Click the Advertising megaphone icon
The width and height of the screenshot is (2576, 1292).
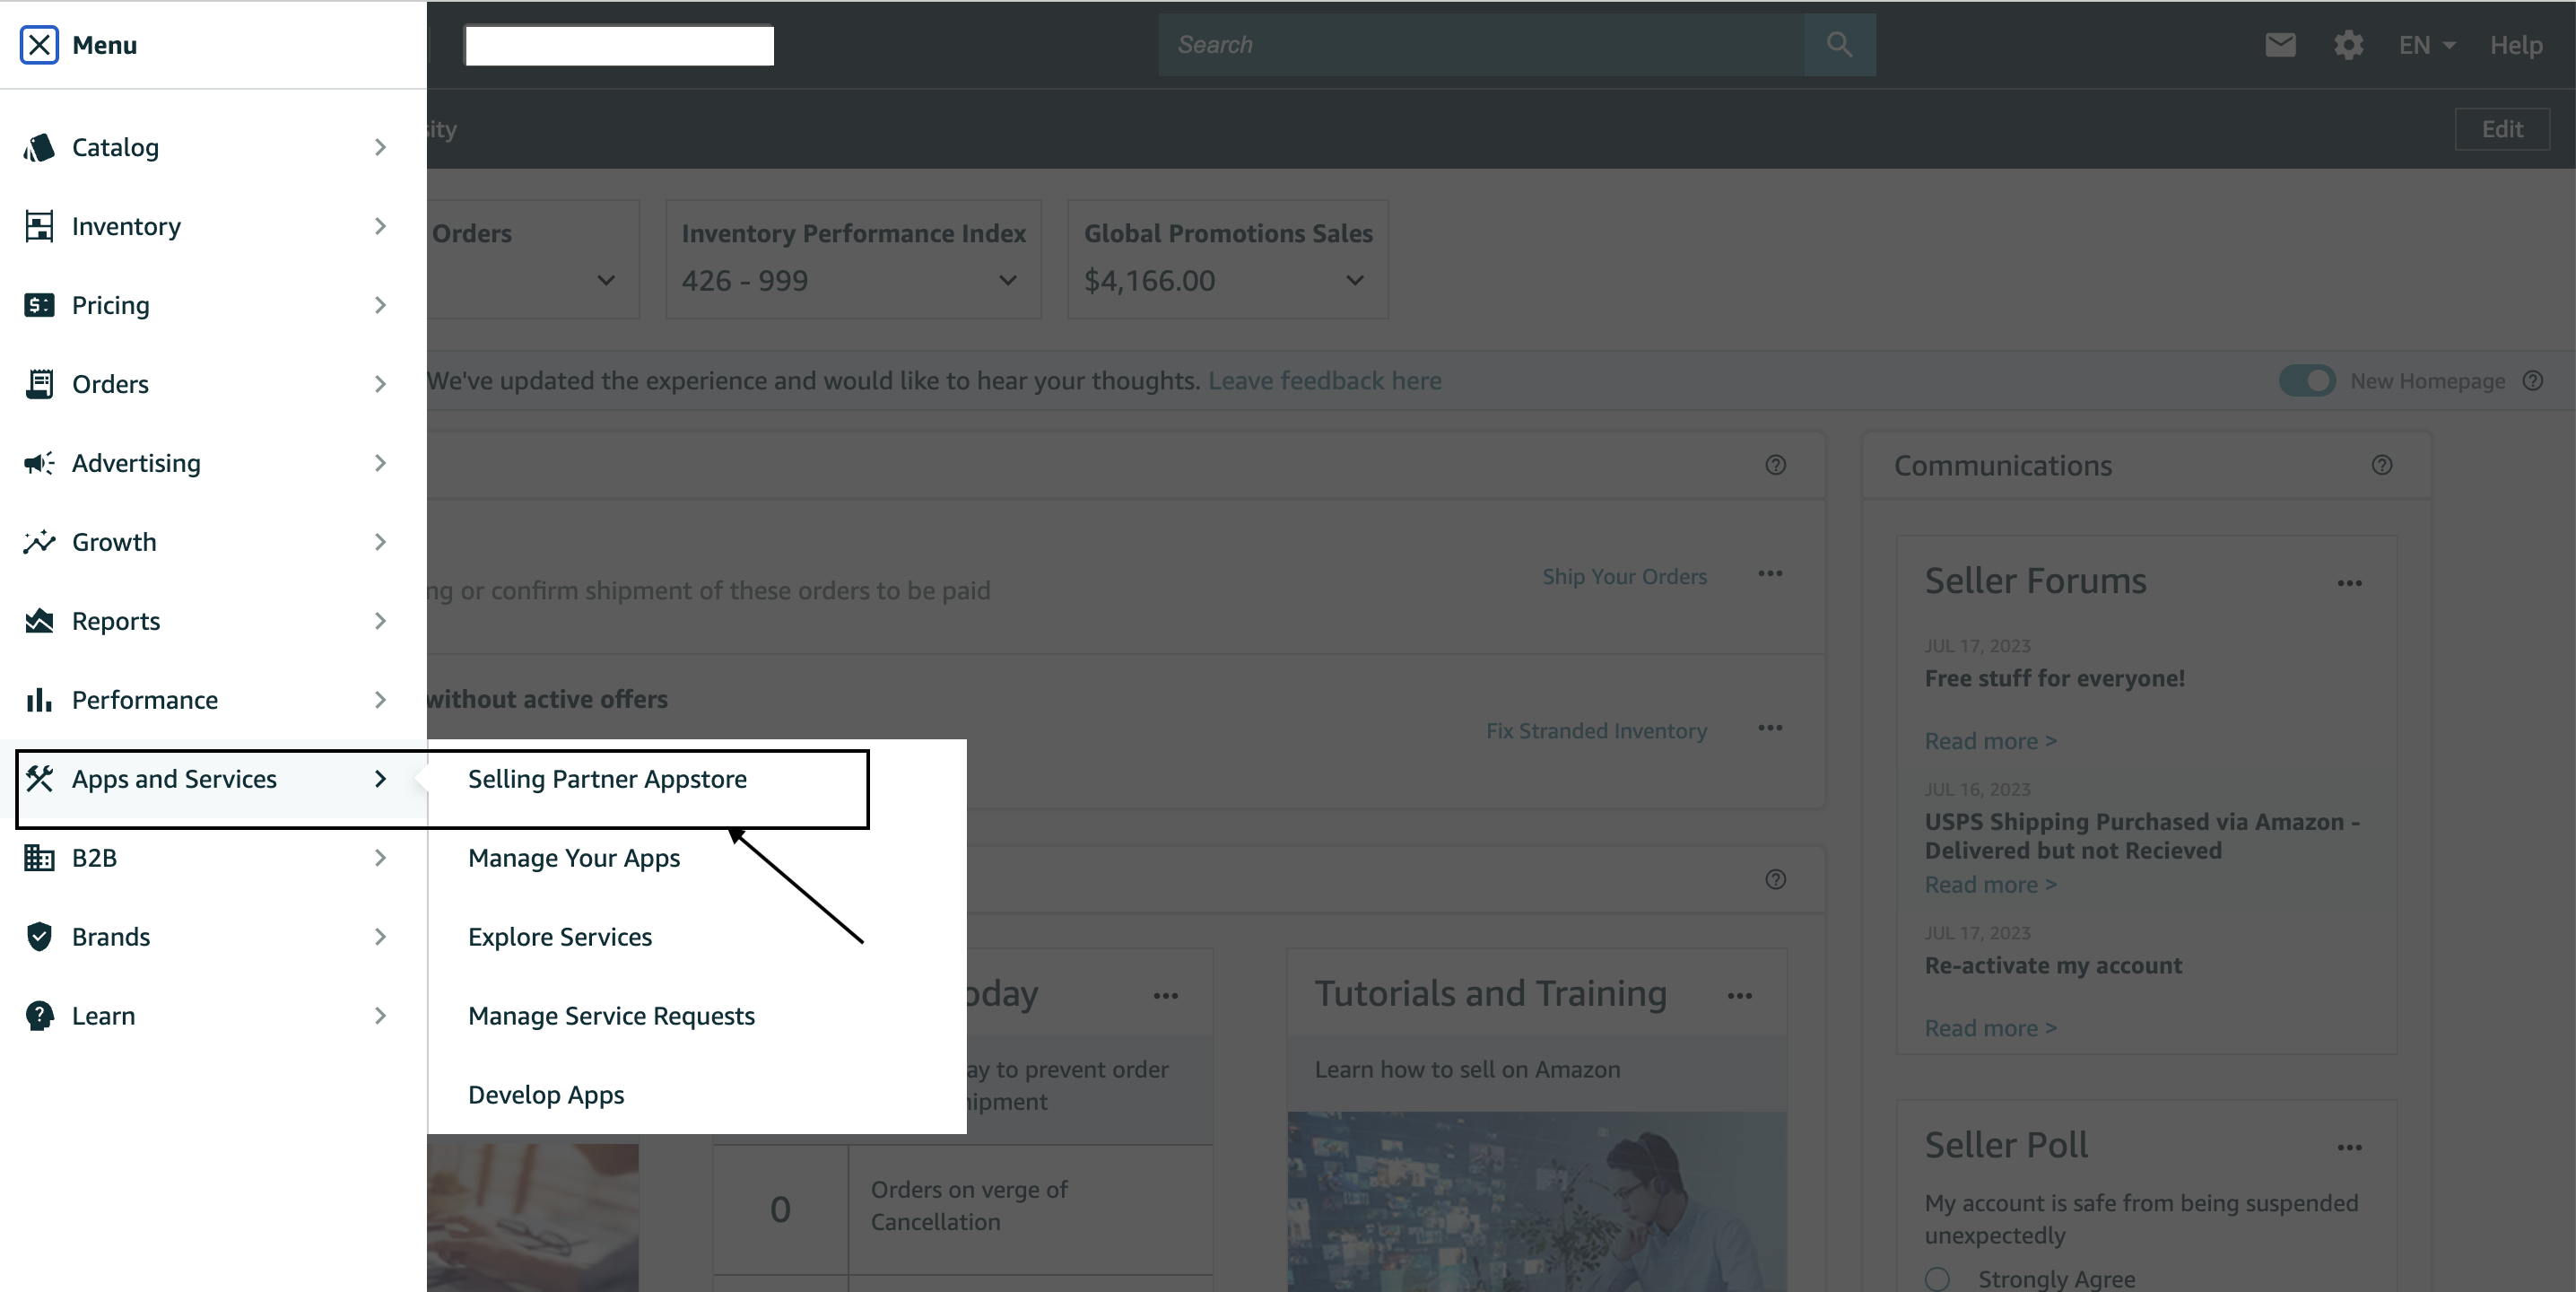(39, 463)
